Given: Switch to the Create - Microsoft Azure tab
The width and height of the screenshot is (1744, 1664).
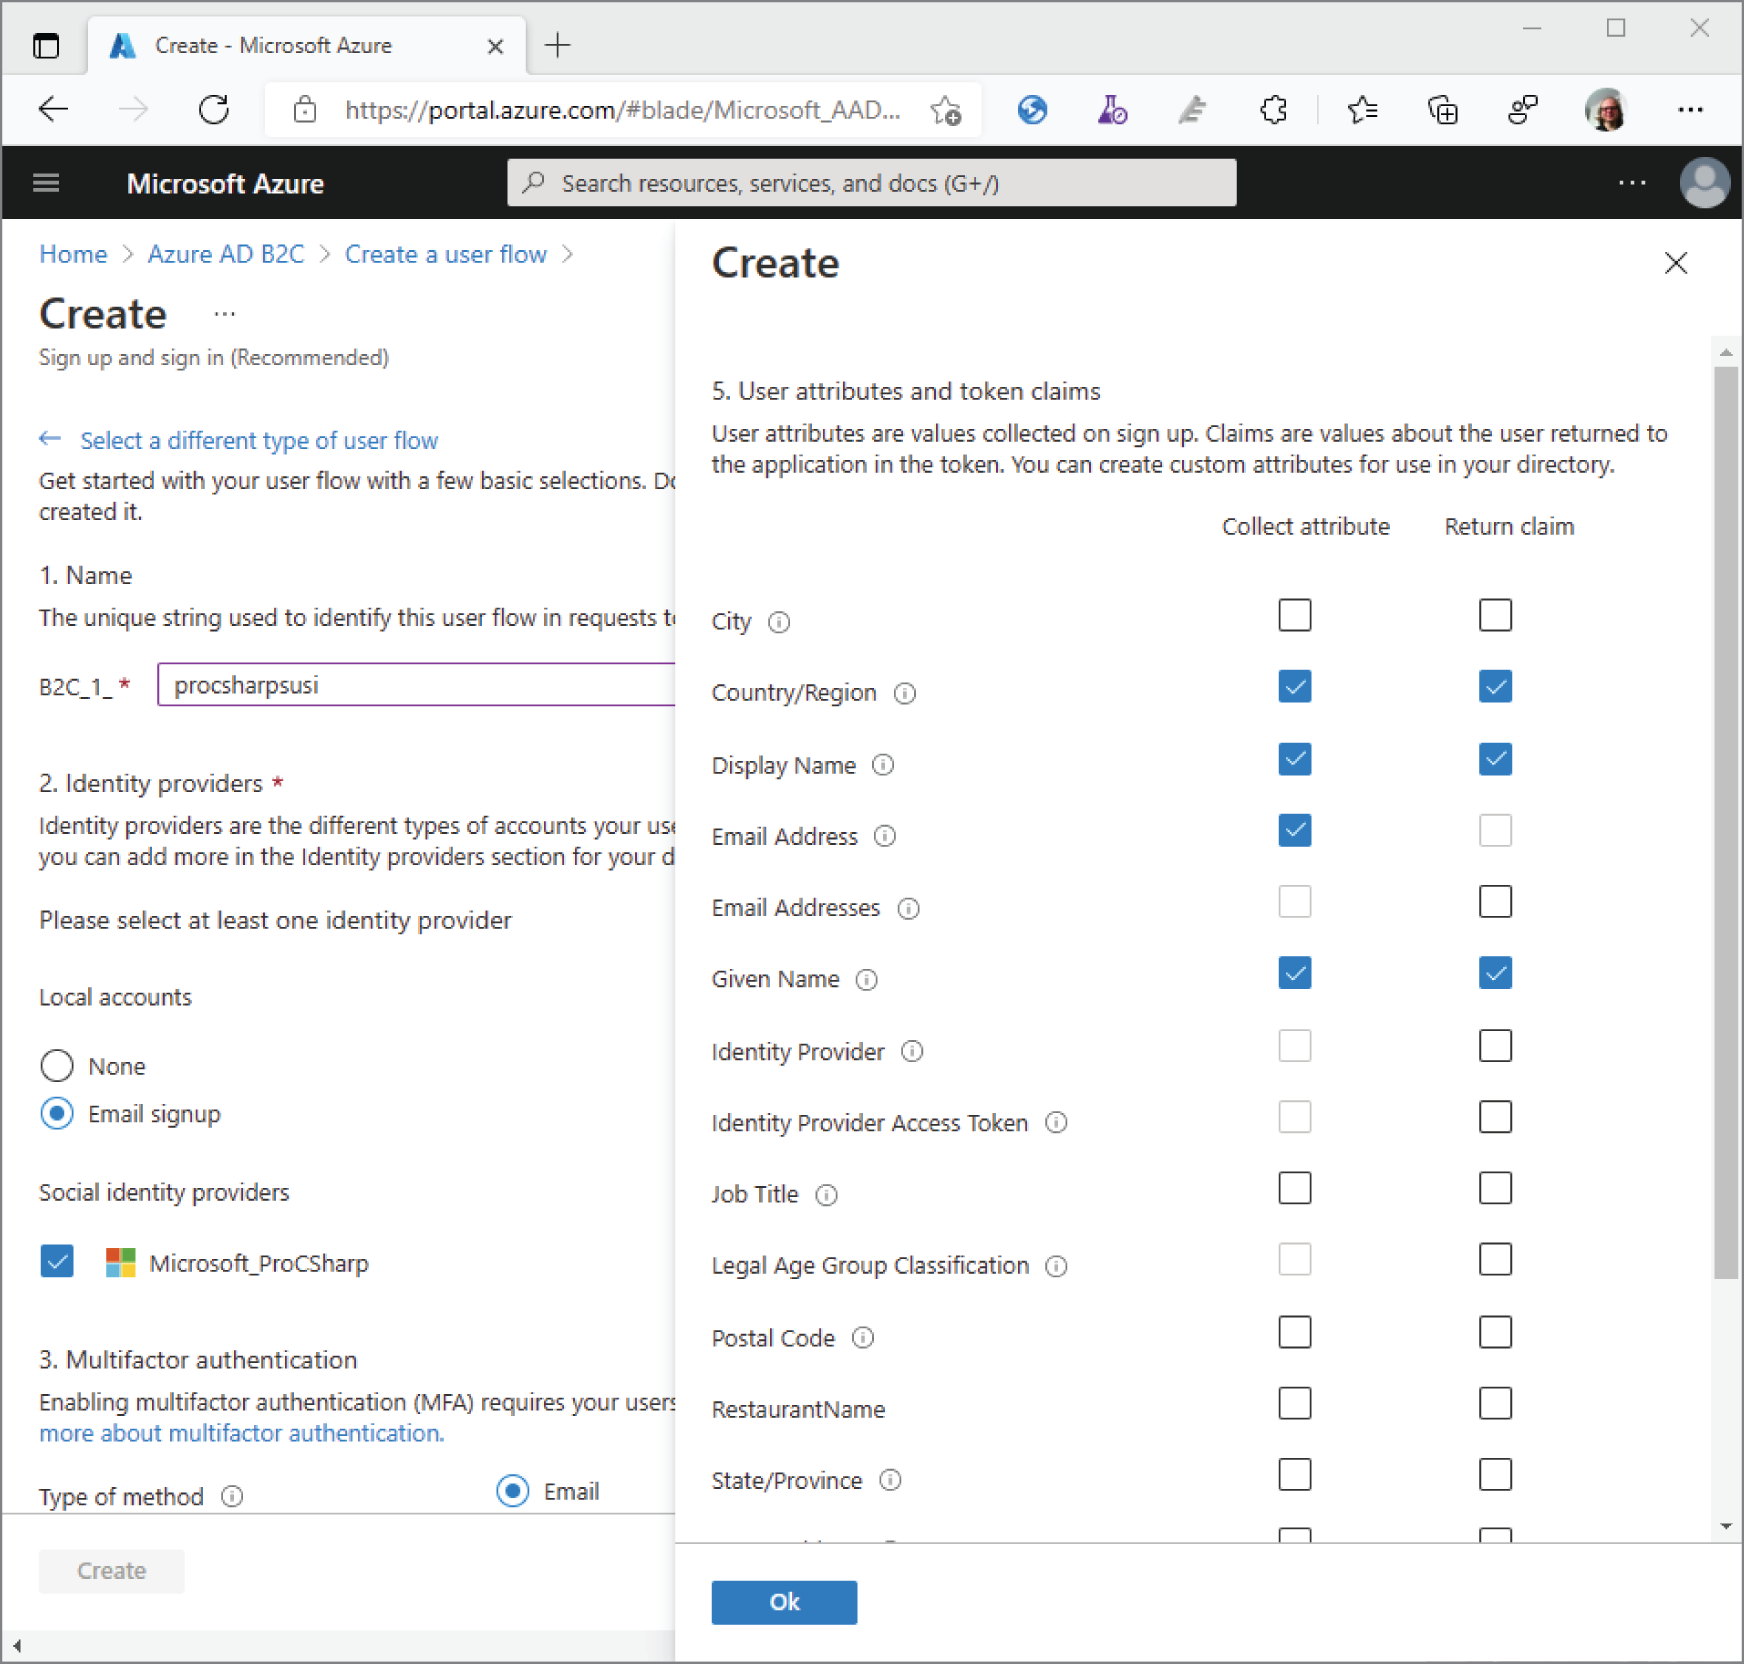Looking at the screenshot, I should (272, 45).
